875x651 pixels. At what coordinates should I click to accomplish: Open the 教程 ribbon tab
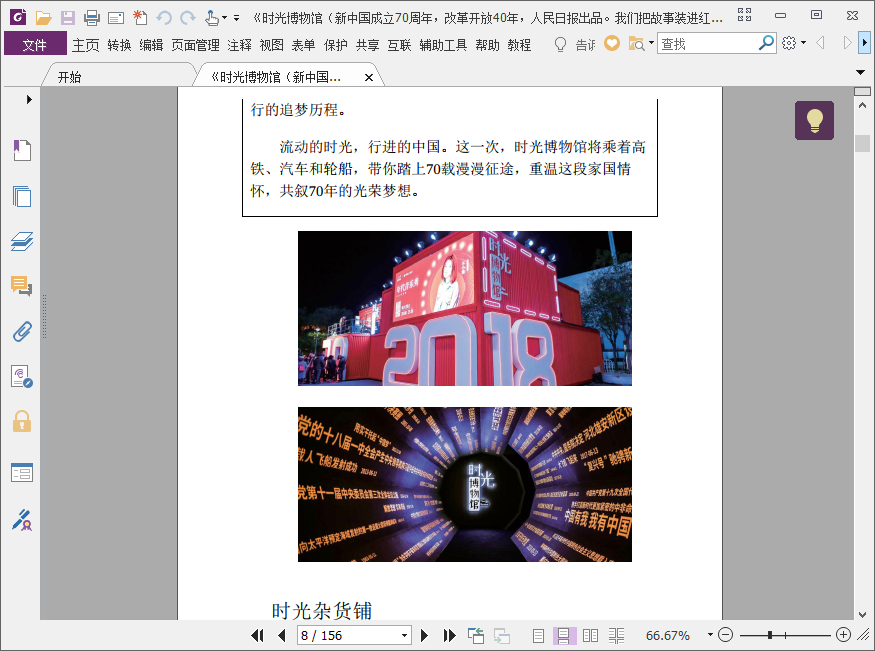click(x=519, y=45)
